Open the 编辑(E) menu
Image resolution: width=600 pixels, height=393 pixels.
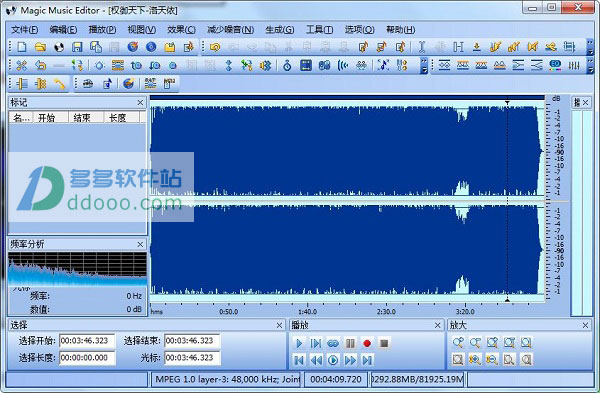coord(63,29)
